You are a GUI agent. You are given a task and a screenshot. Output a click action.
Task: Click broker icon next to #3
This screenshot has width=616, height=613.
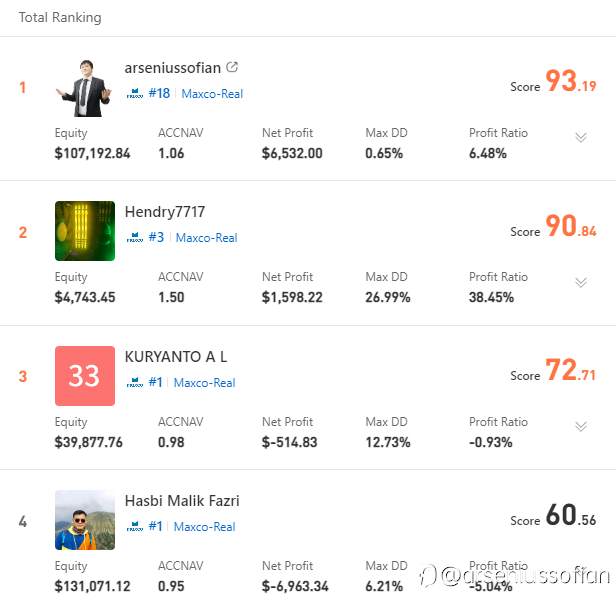point(135,237)
